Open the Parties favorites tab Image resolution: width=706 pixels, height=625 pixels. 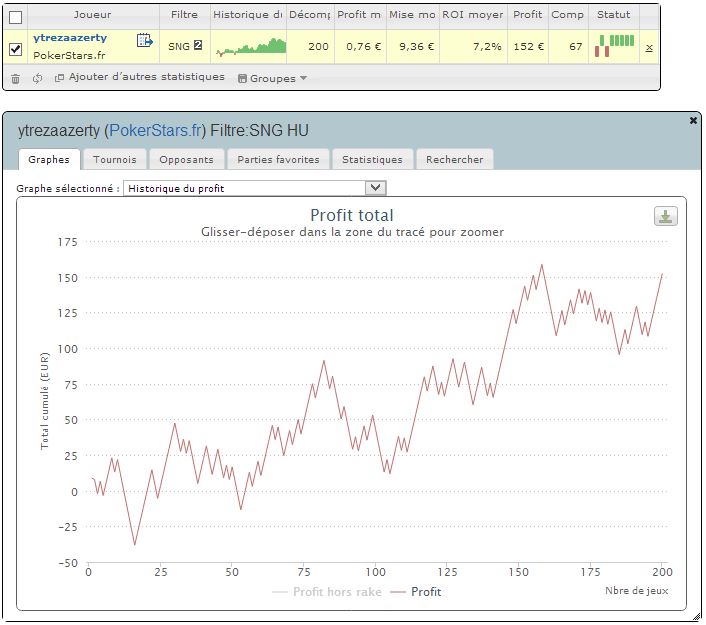278,159
